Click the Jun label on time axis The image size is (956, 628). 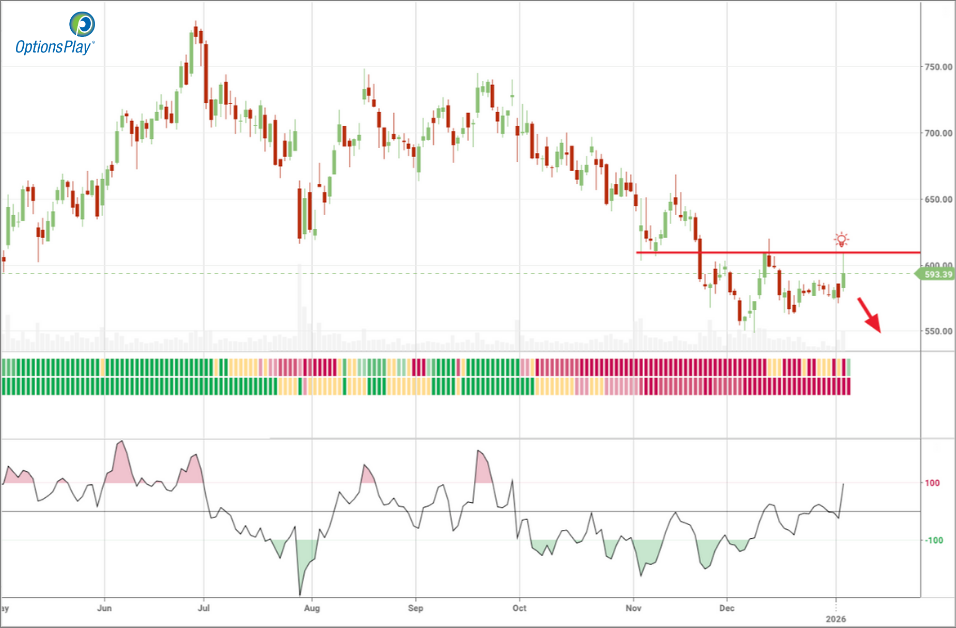105,607
